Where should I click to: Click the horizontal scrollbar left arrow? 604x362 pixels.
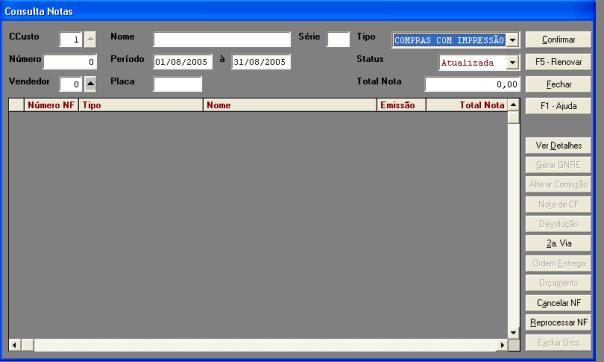(14, 345)
